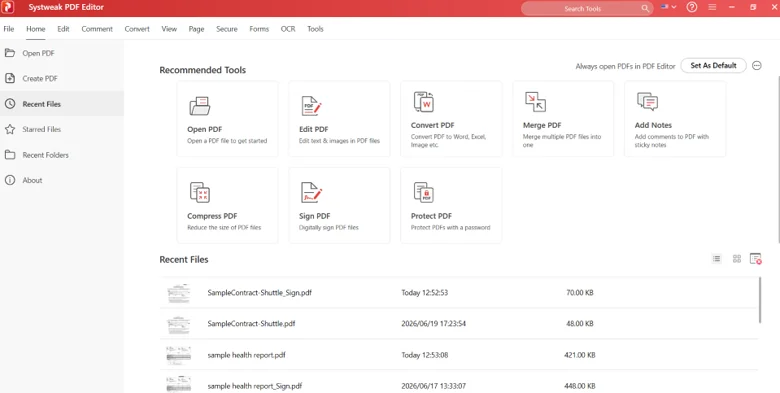Click the 448.00 KB size value
The height and width of the screenshot is (393, 780).
579,386
